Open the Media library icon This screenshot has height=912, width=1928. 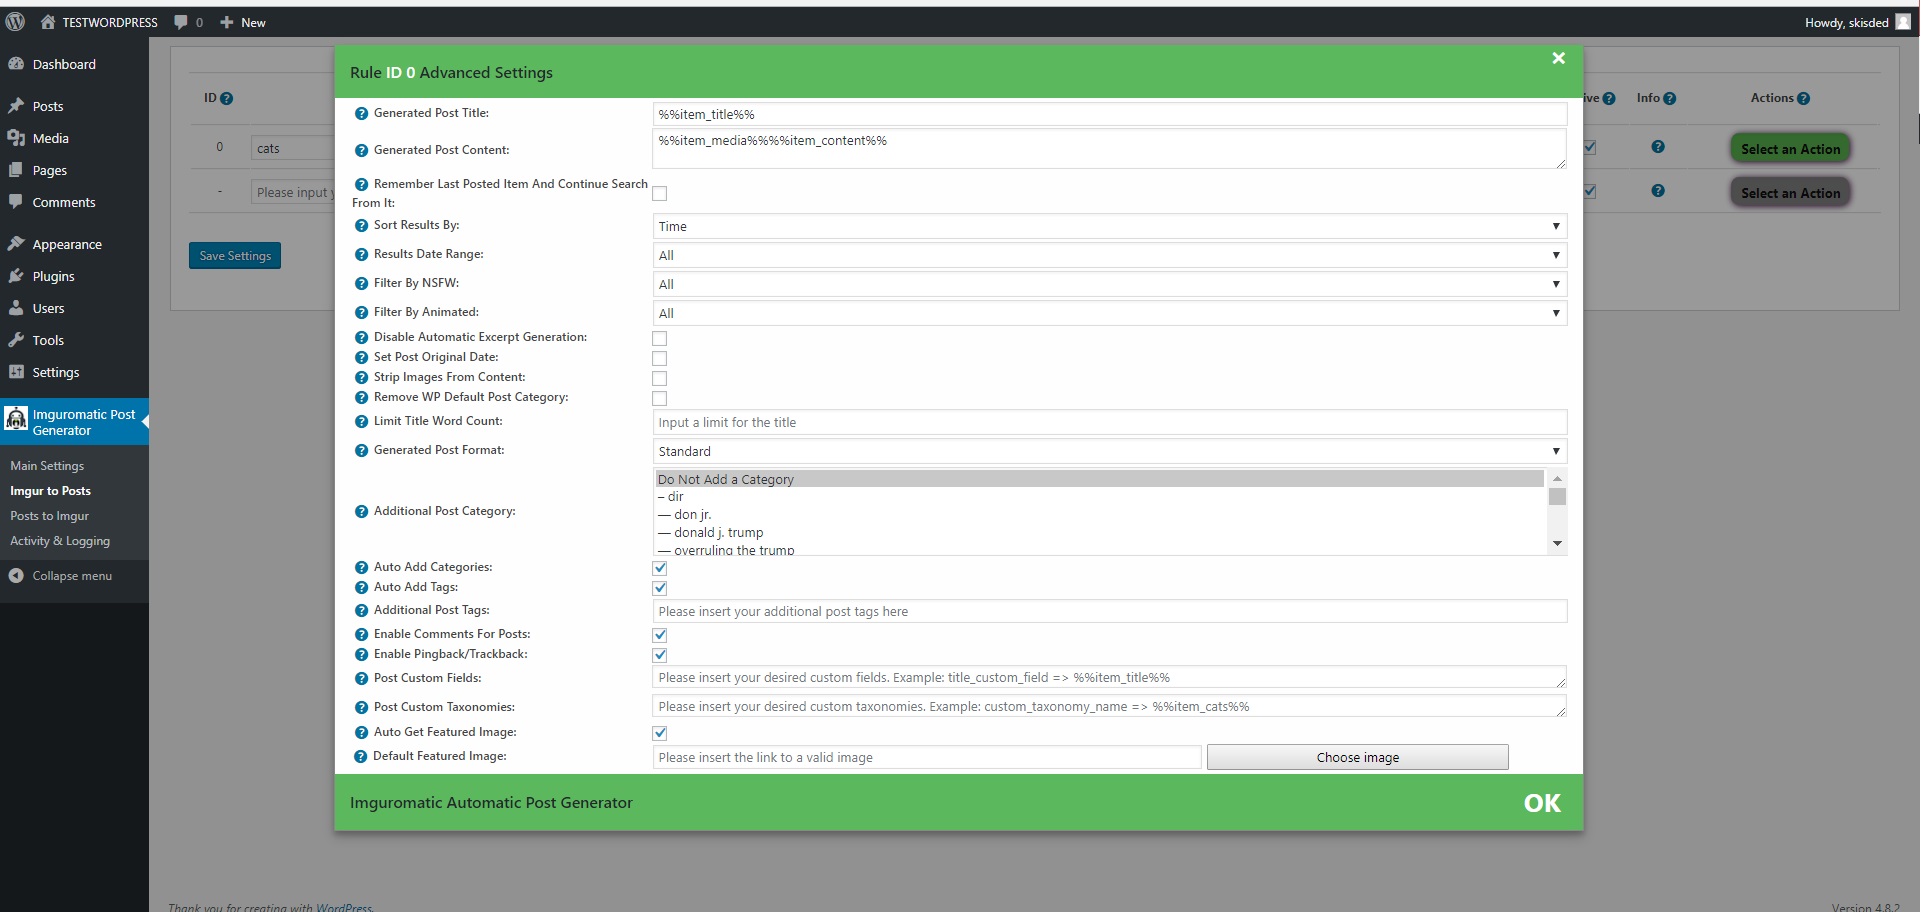[18, 137]
